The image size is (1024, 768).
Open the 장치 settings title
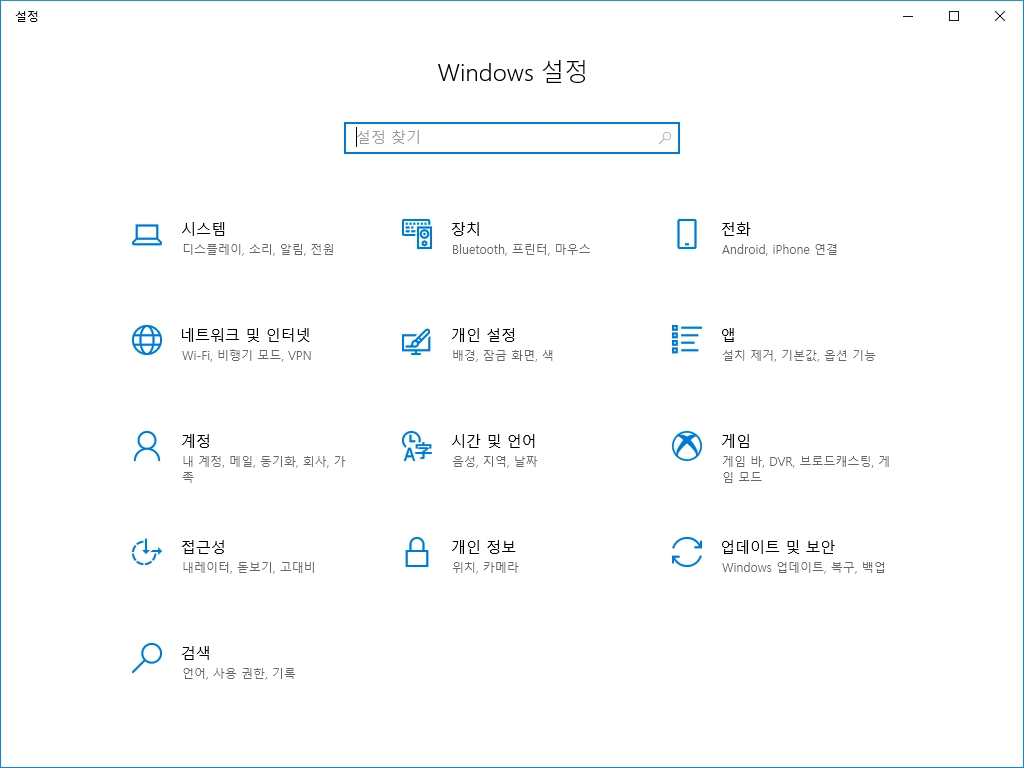pyautogui.click(x=466, y=229)
